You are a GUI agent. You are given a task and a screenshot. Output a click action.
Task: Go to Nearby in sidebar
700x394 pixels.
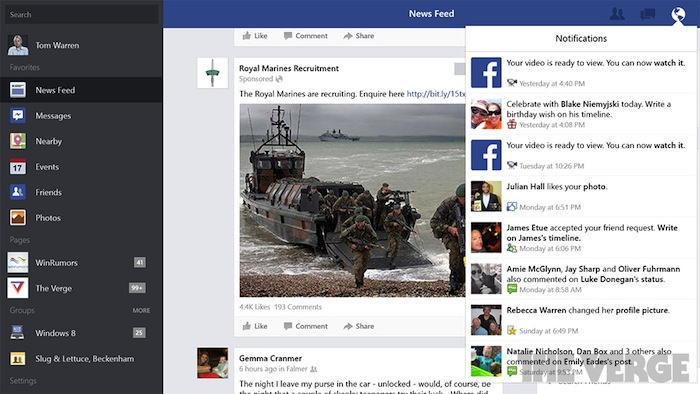point(49,141)
